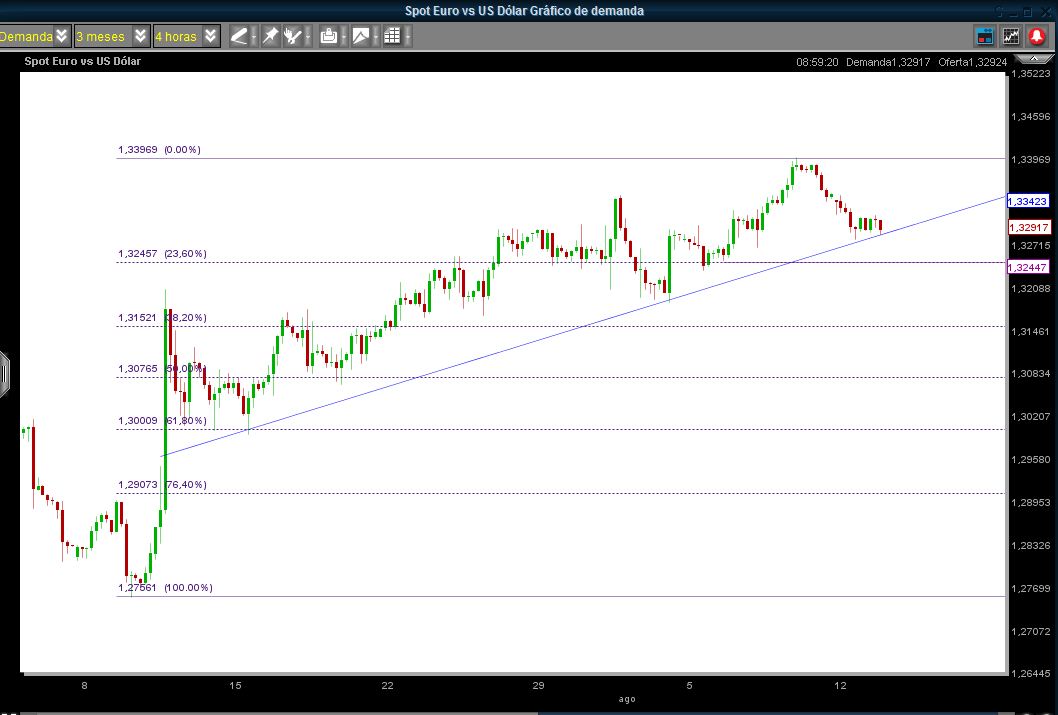Select the red 1,32917 current price tag
1058x715 pixels.
tap(1030, 227)
